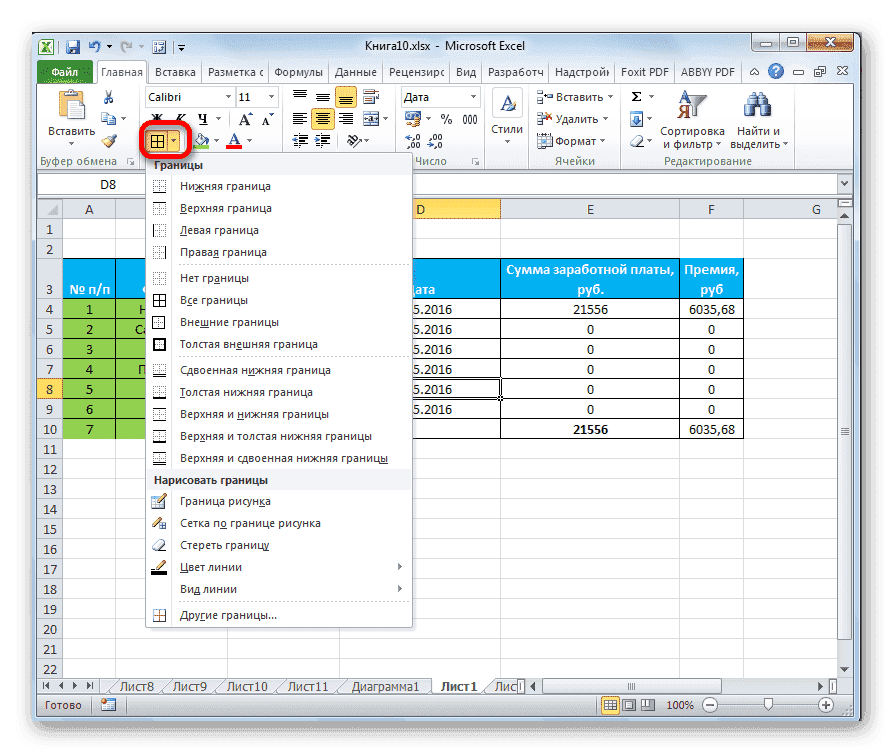Click the Формат button in Ячейки group
This screenshot has width=894, height=753.
point(570,140)
